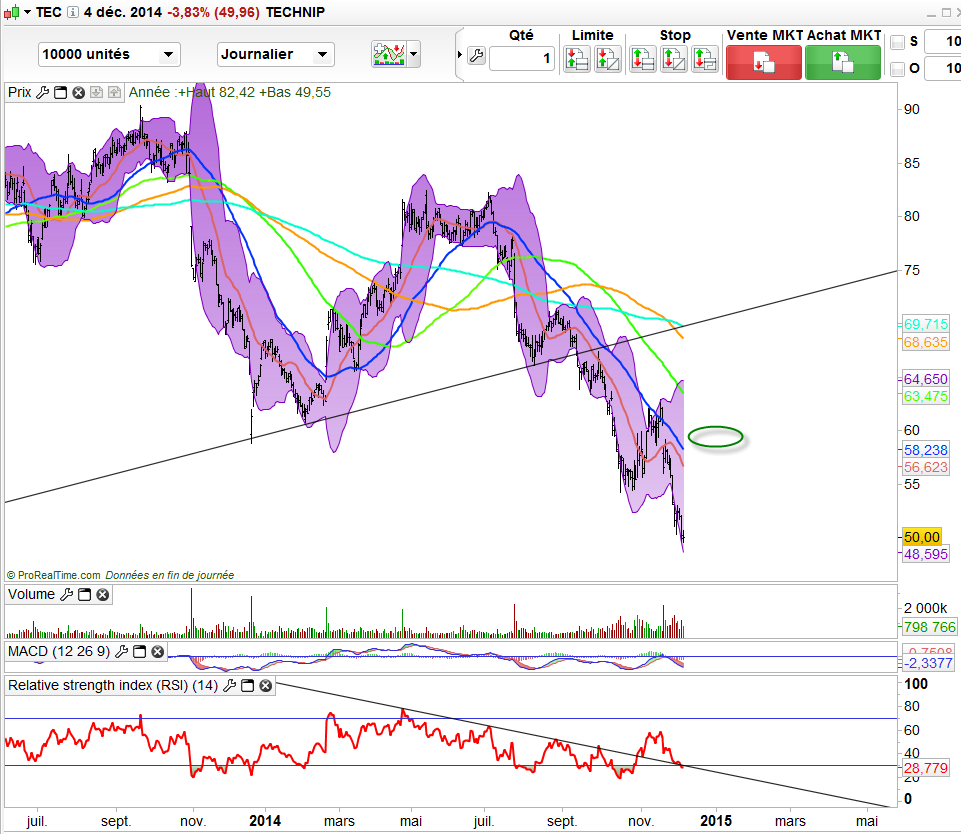Click the 2015 label on time axis
The height and width of the screenshot is (834, 961).
click(716, 821)
